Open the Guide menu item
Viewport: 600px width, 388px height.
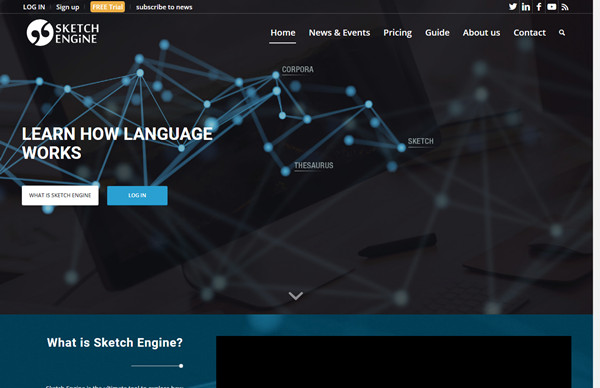(437, 33)
